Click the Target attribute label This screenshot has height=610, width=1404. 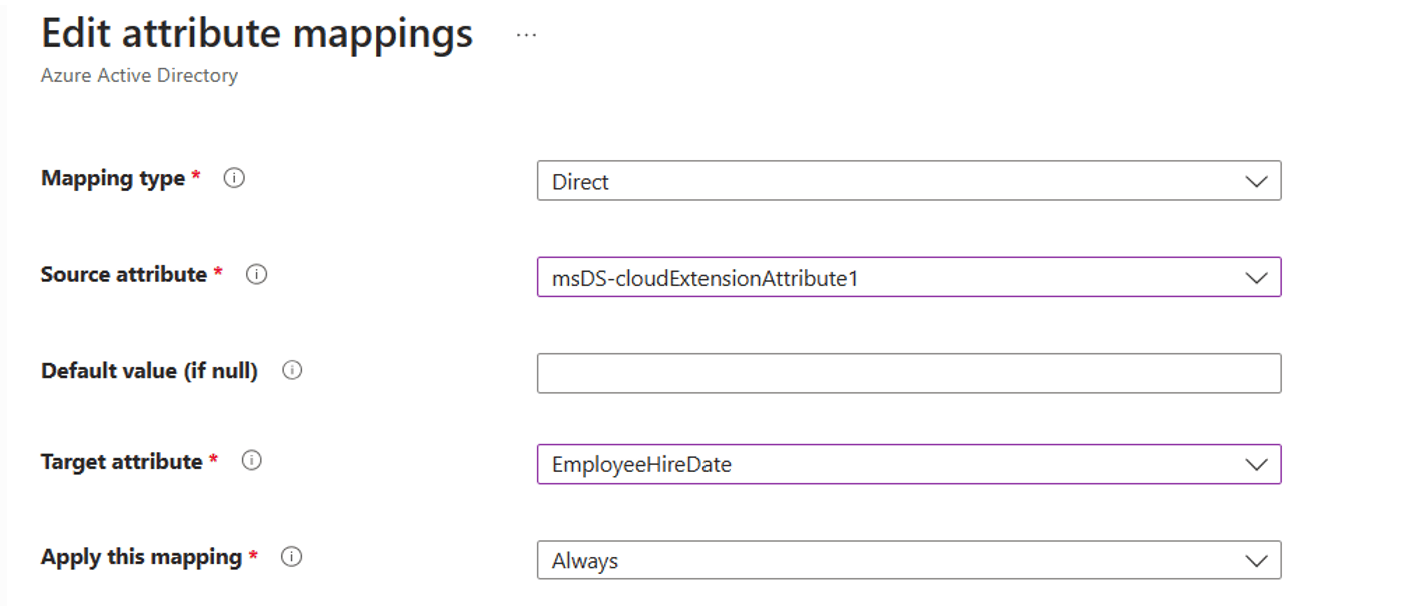click(x=122, y=461)
